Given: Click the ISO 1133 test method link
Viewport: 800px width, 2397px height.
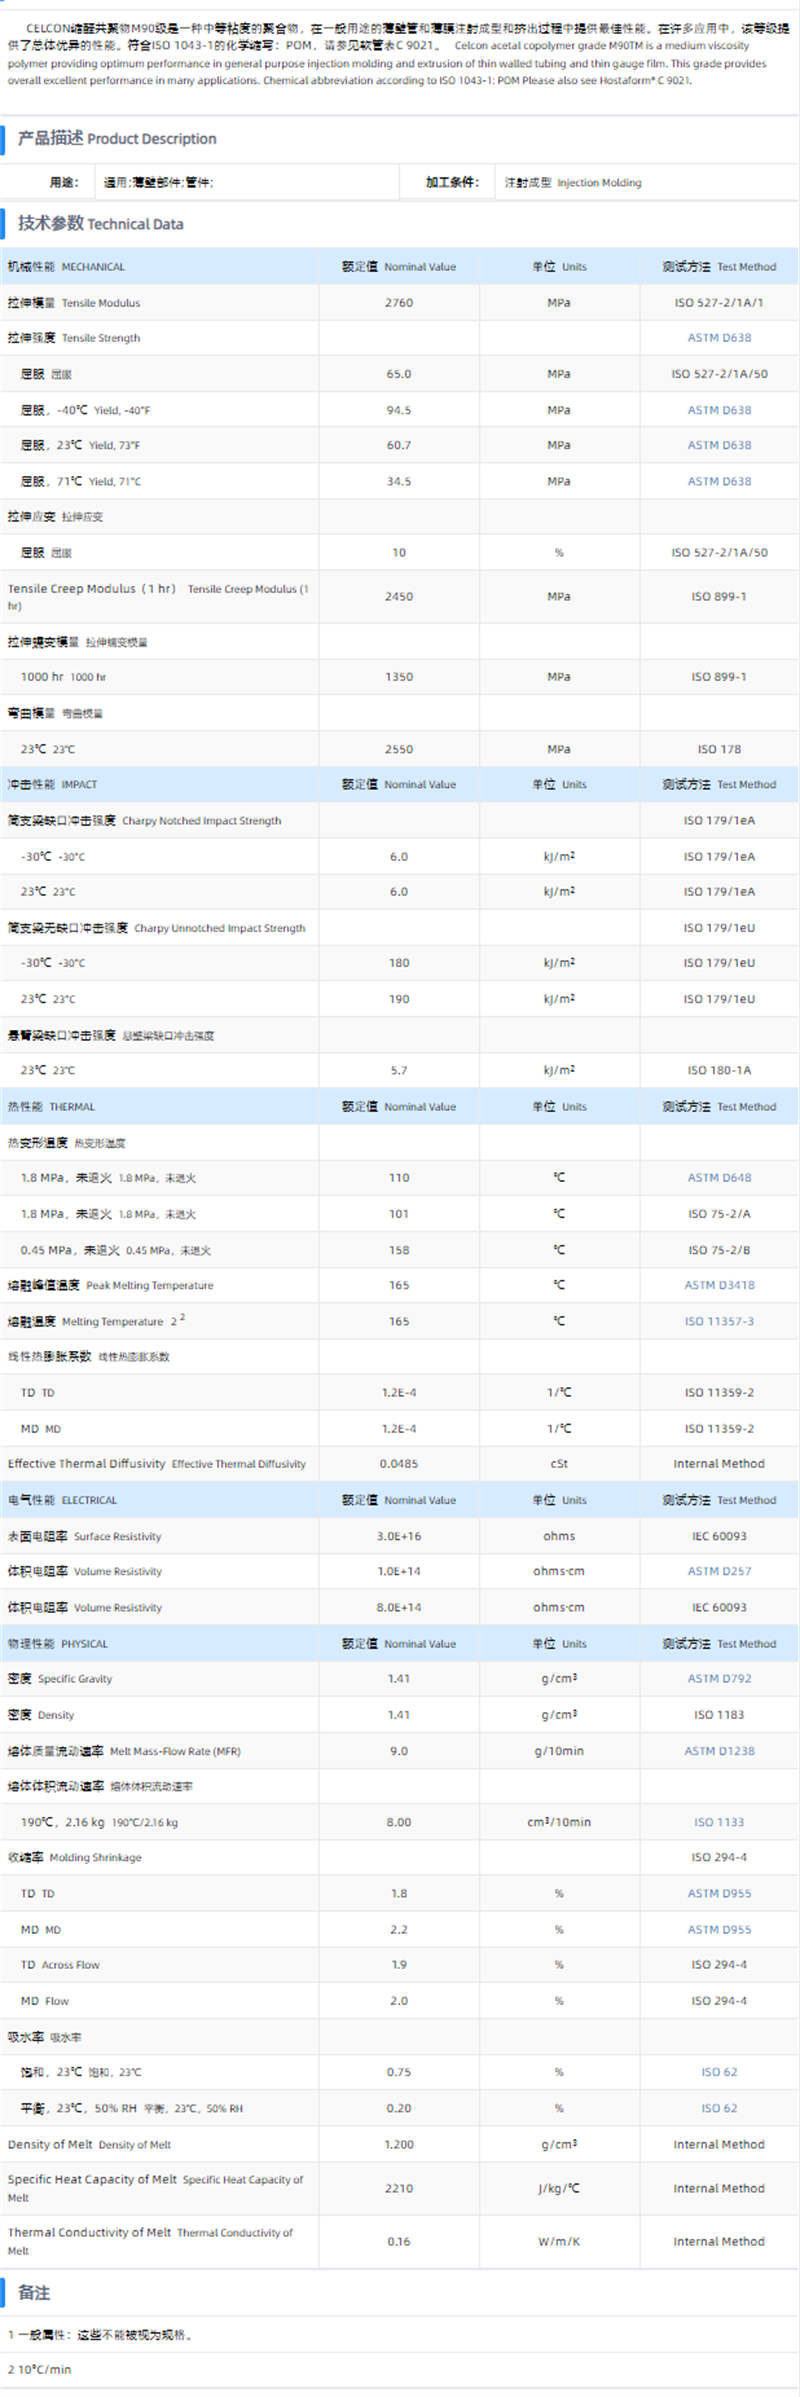Looking at the screenshot, I should click(x=719, y=1822).
